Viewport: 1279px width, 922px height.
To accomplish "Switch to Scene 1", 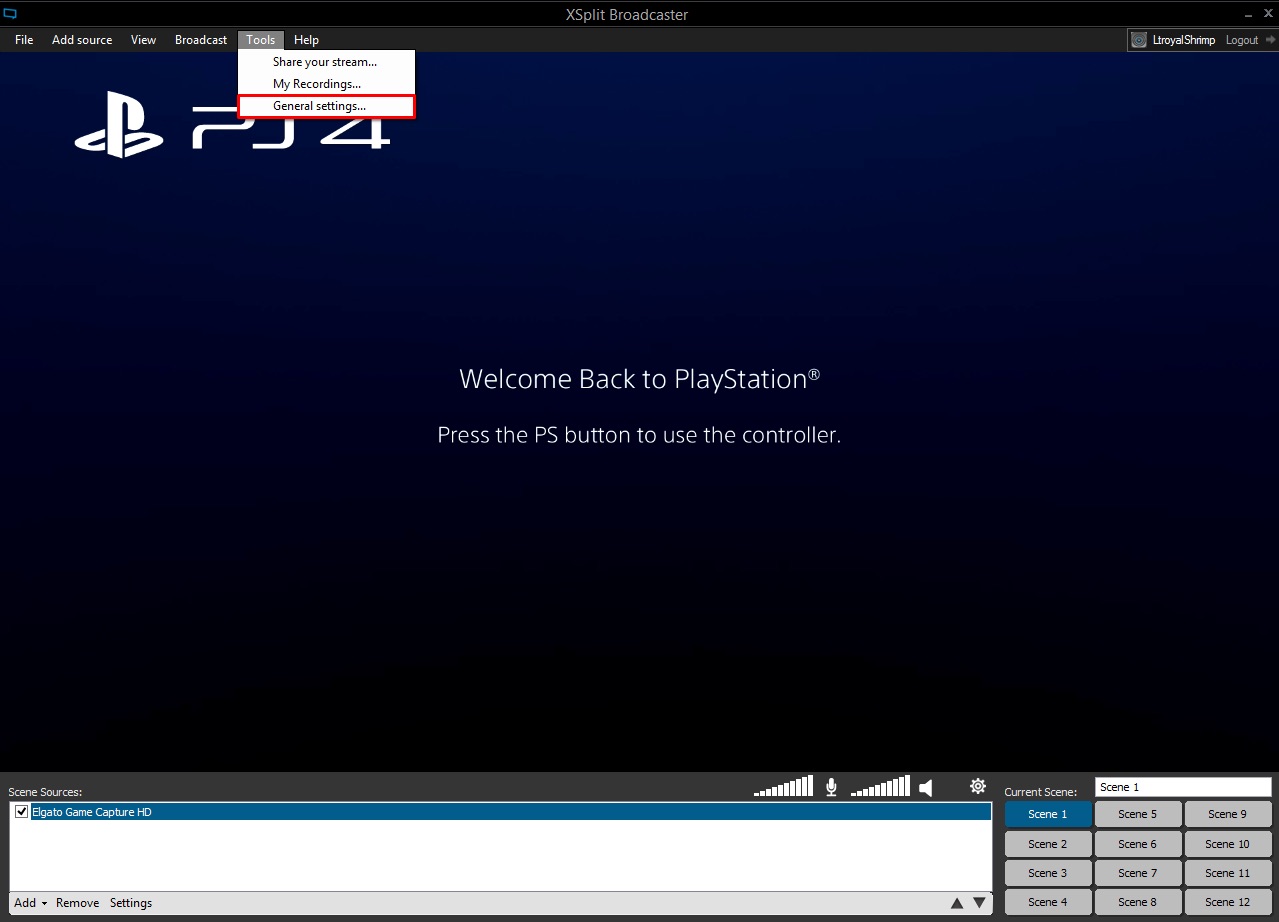I will pos(1048,814).
